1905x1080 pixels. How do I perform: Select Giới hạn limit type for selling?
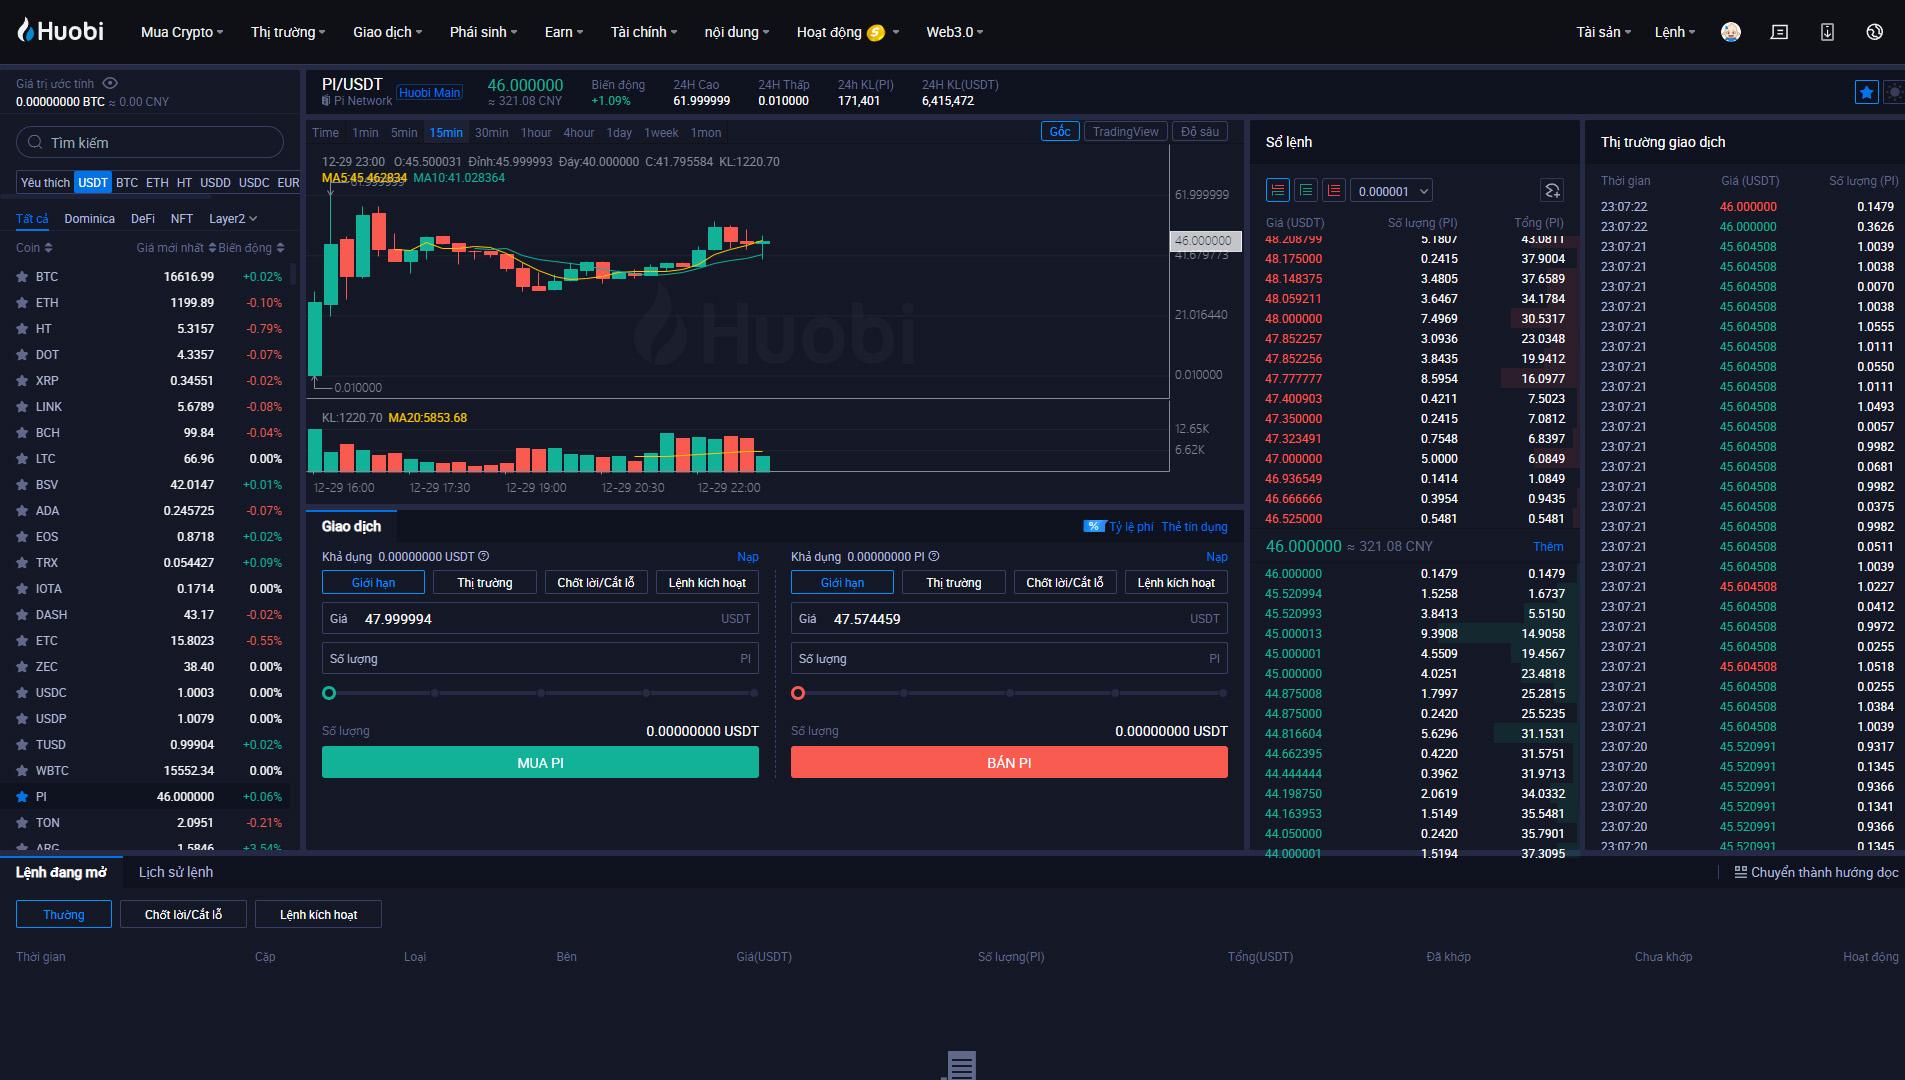pyautogui.click(x=842, y=582)
